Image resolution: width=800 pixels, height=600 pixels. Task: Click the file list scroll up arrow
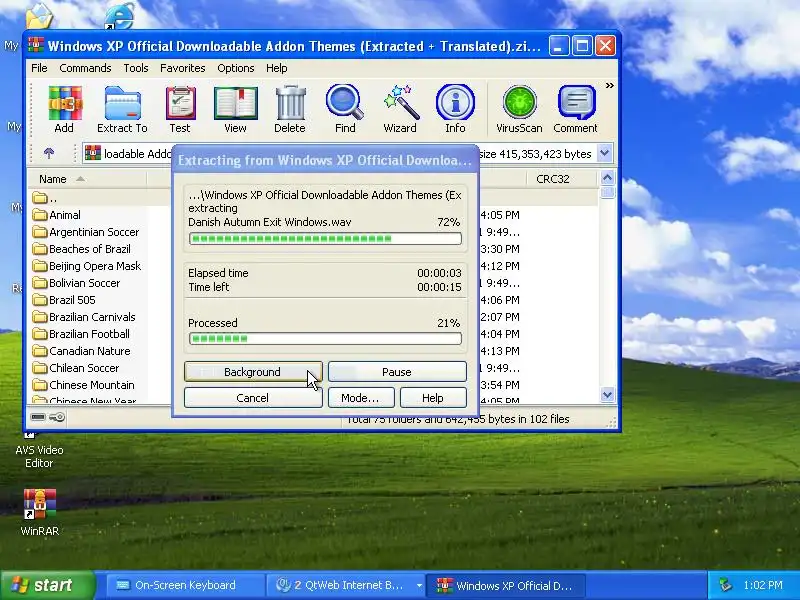tap(607, 178)
